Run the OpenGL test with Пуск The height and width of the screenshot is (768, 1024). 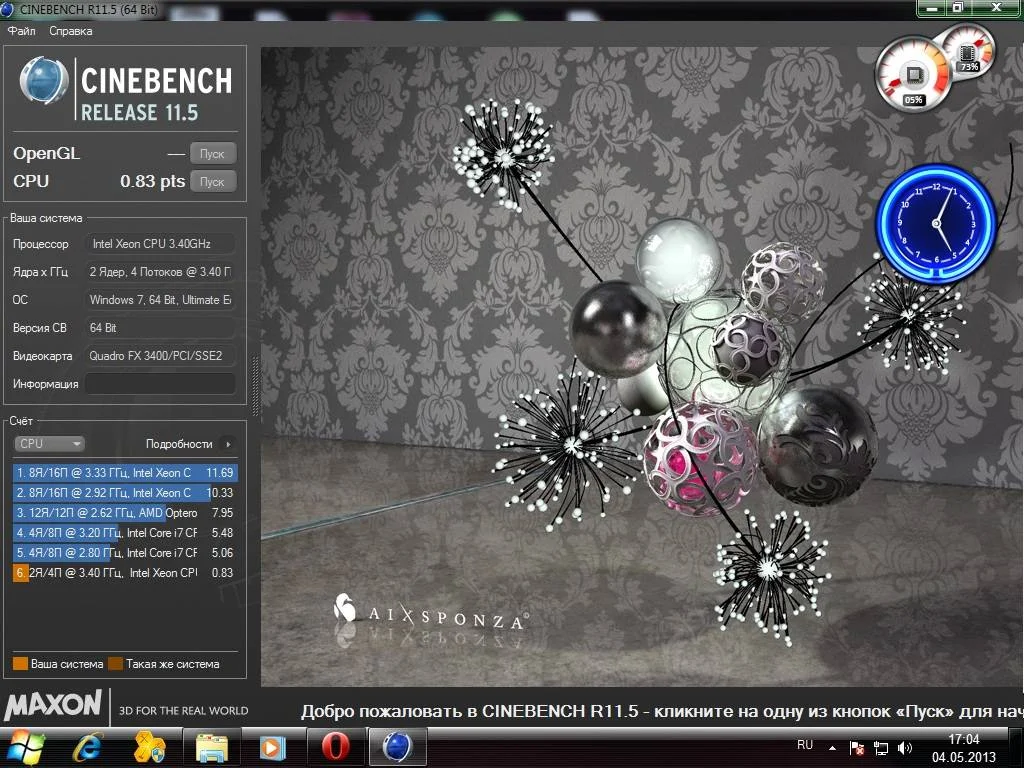click(x=212, y=153)
